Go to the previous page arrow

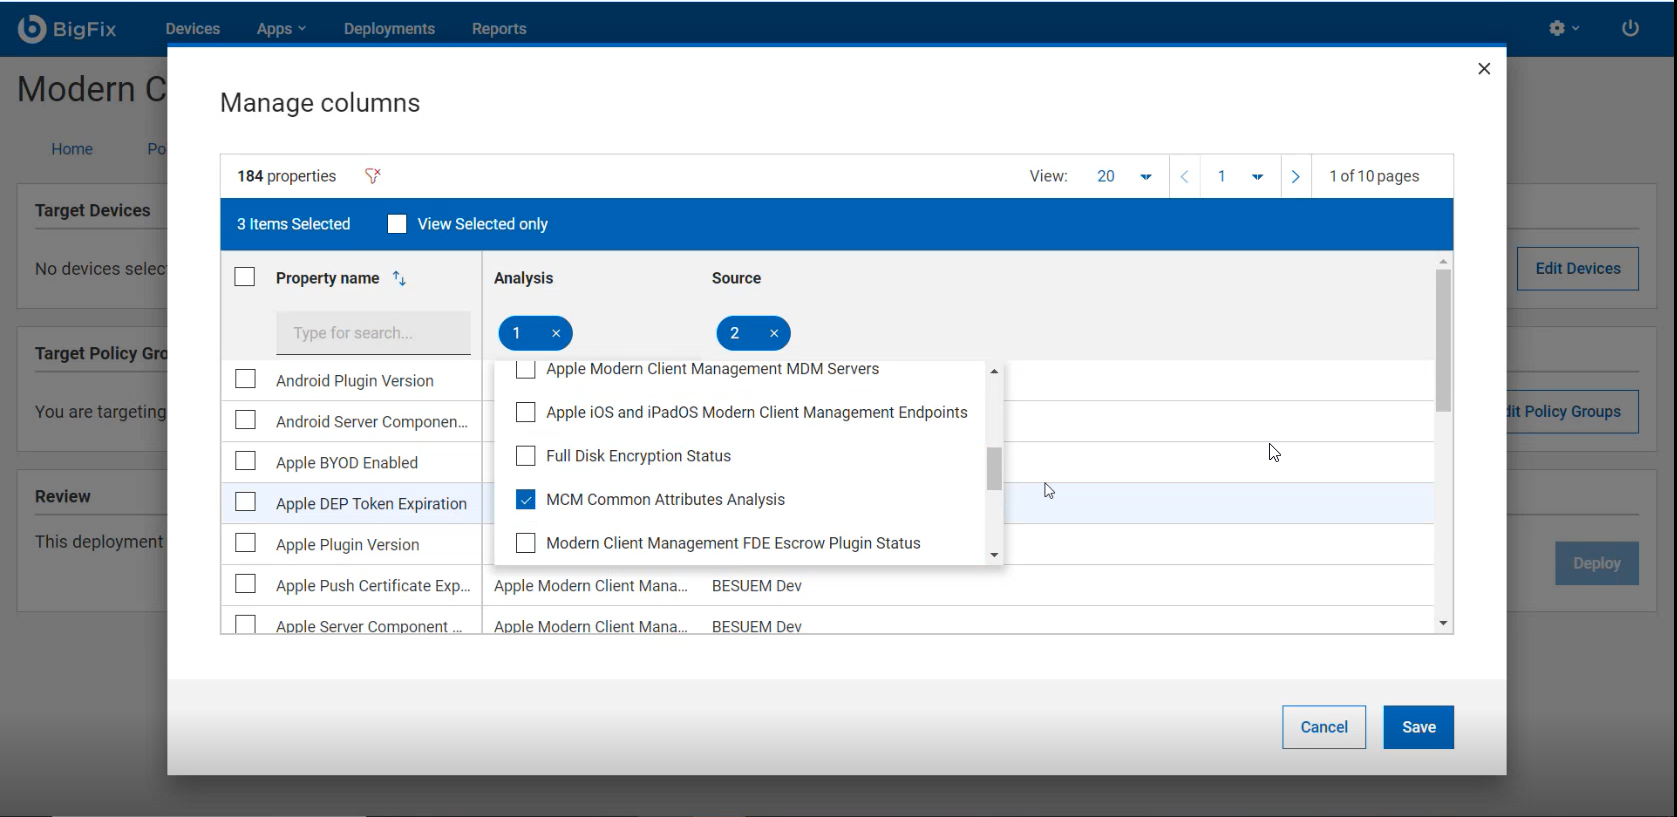(x=1184, y=176)
